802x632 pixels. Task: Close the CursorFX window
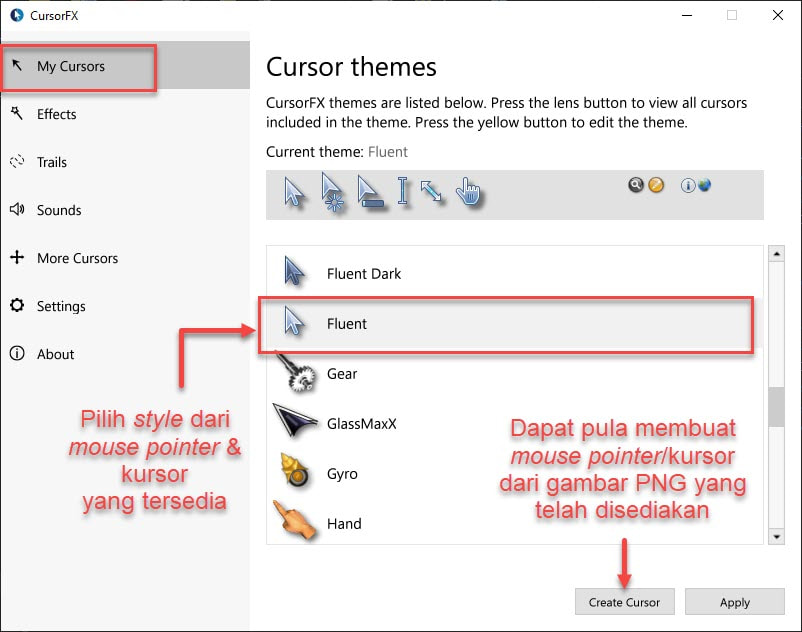777,15
